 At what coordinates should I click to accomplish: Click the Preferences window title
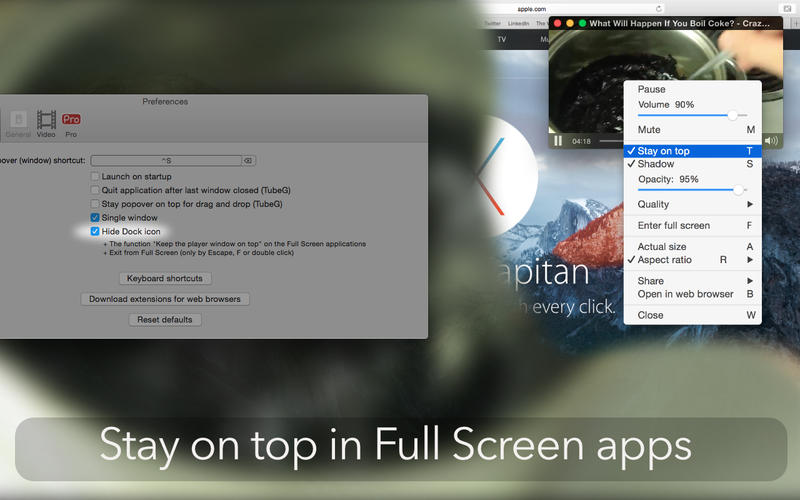click(x=165, y=102)
